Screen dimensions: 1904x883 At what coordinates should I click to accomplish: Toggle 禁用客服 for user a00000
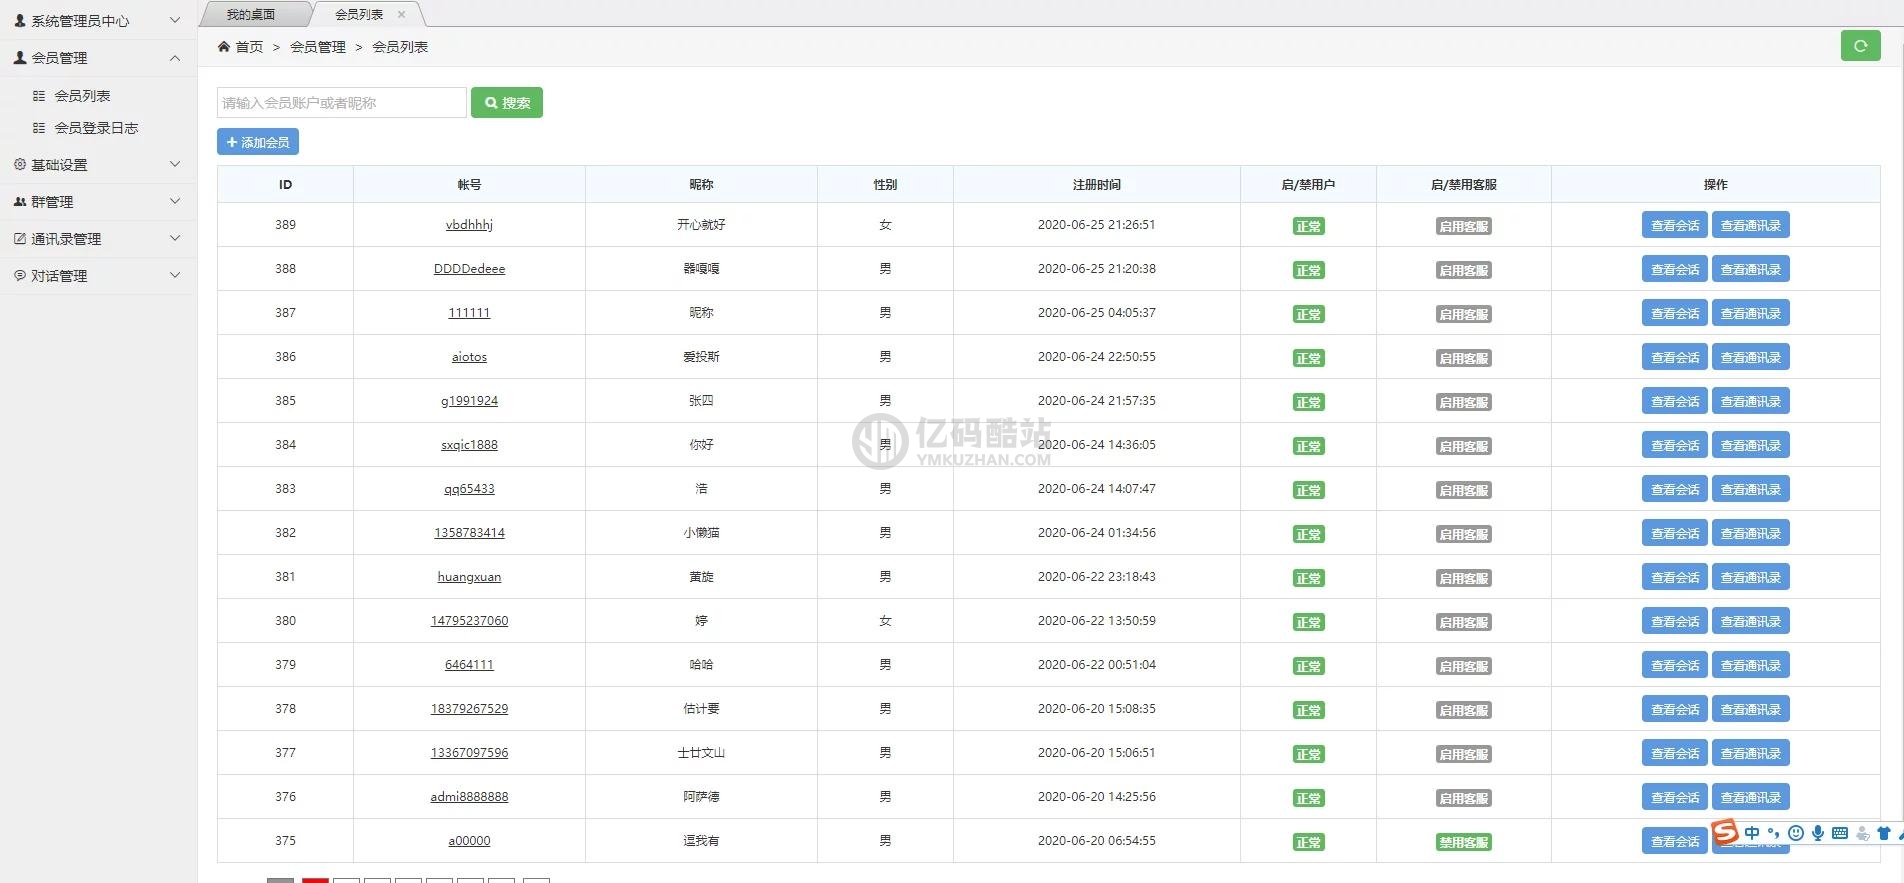pyautogui.click(x=1464, y=842)
